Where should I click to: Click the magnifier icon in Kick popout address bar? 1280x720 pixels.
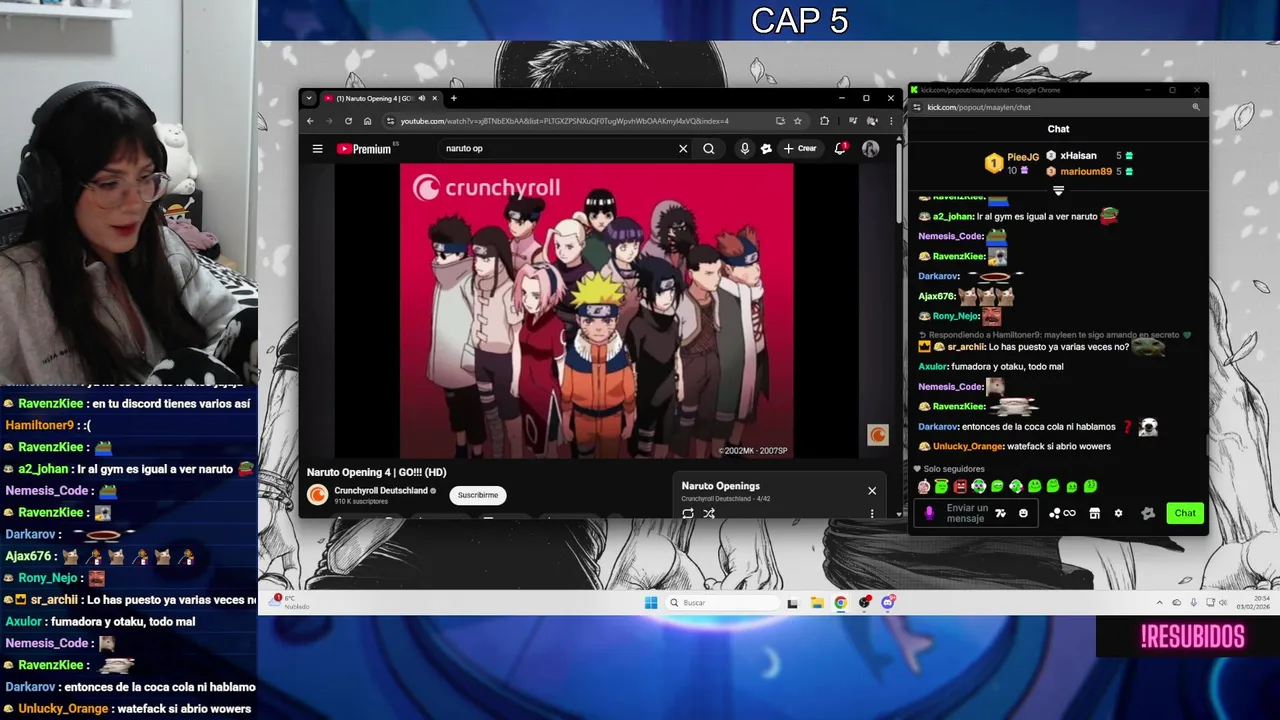point(1195,107)
